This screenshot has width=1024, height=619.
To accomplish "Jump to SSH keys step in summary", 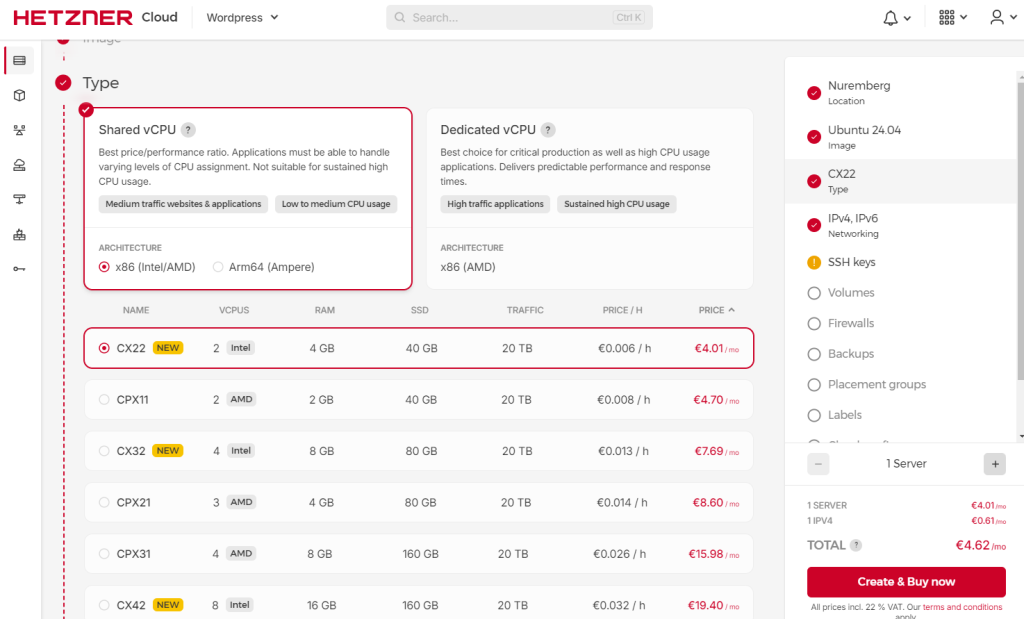I will point(851,262).
